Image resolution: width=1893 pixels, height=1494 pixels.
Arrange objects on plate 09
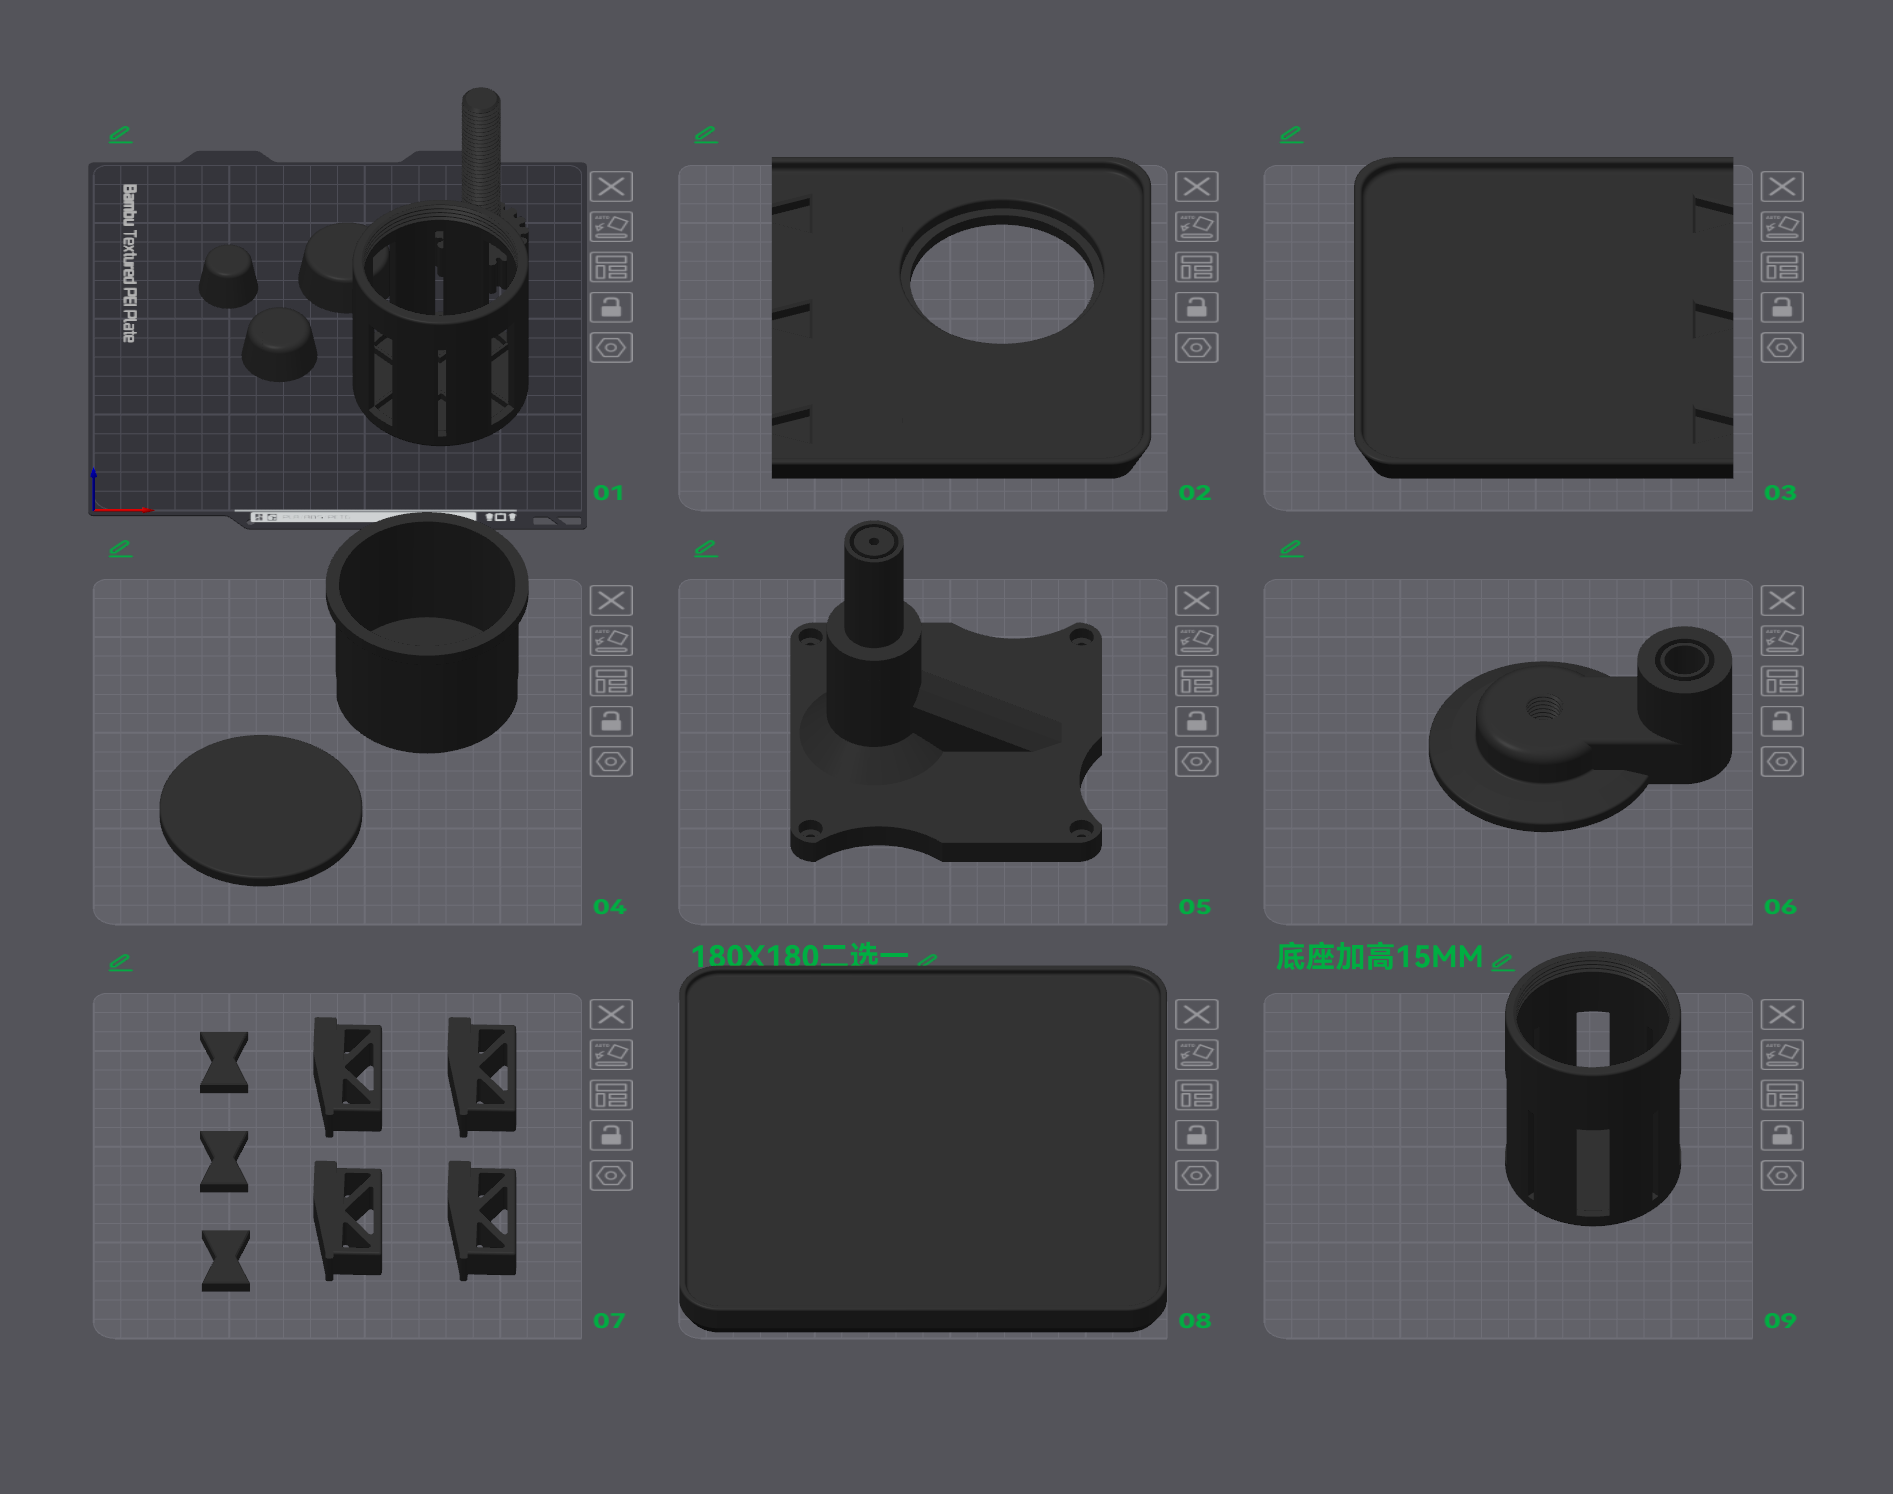(1782, 1095)
